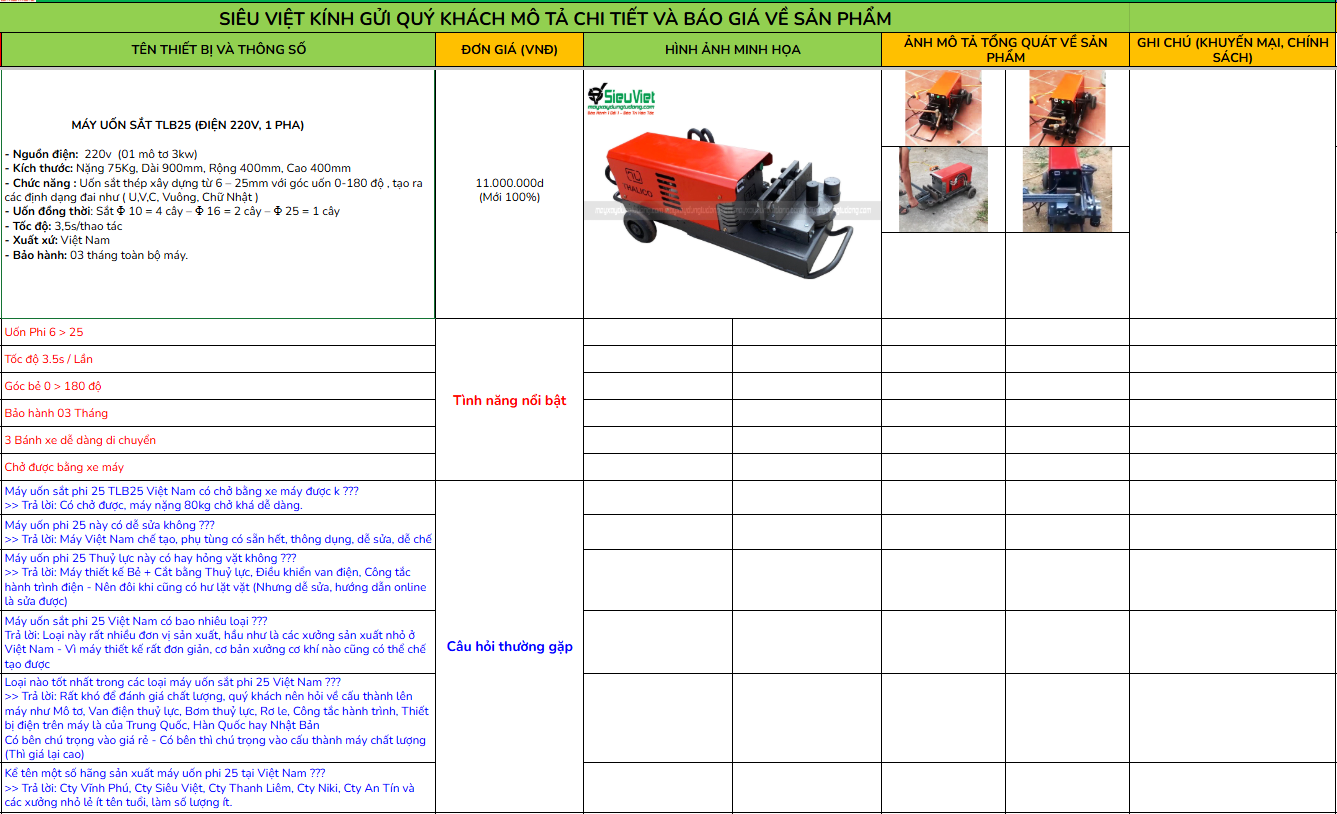Select cell Uốn Phi 6 > 25
Image resolution: width=1337 pixels, height=814 pixels.
click(x=218, y=332)
